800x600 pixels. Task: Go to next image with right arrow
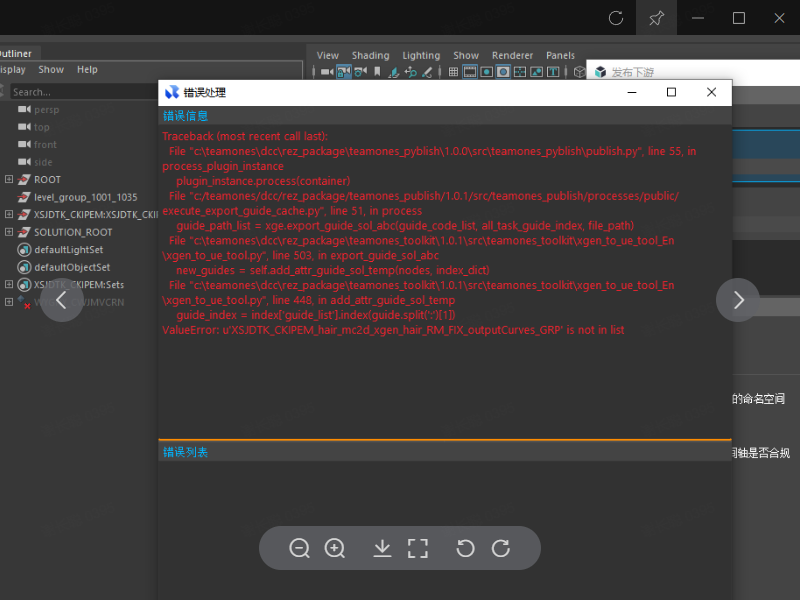tap(738, 300)
